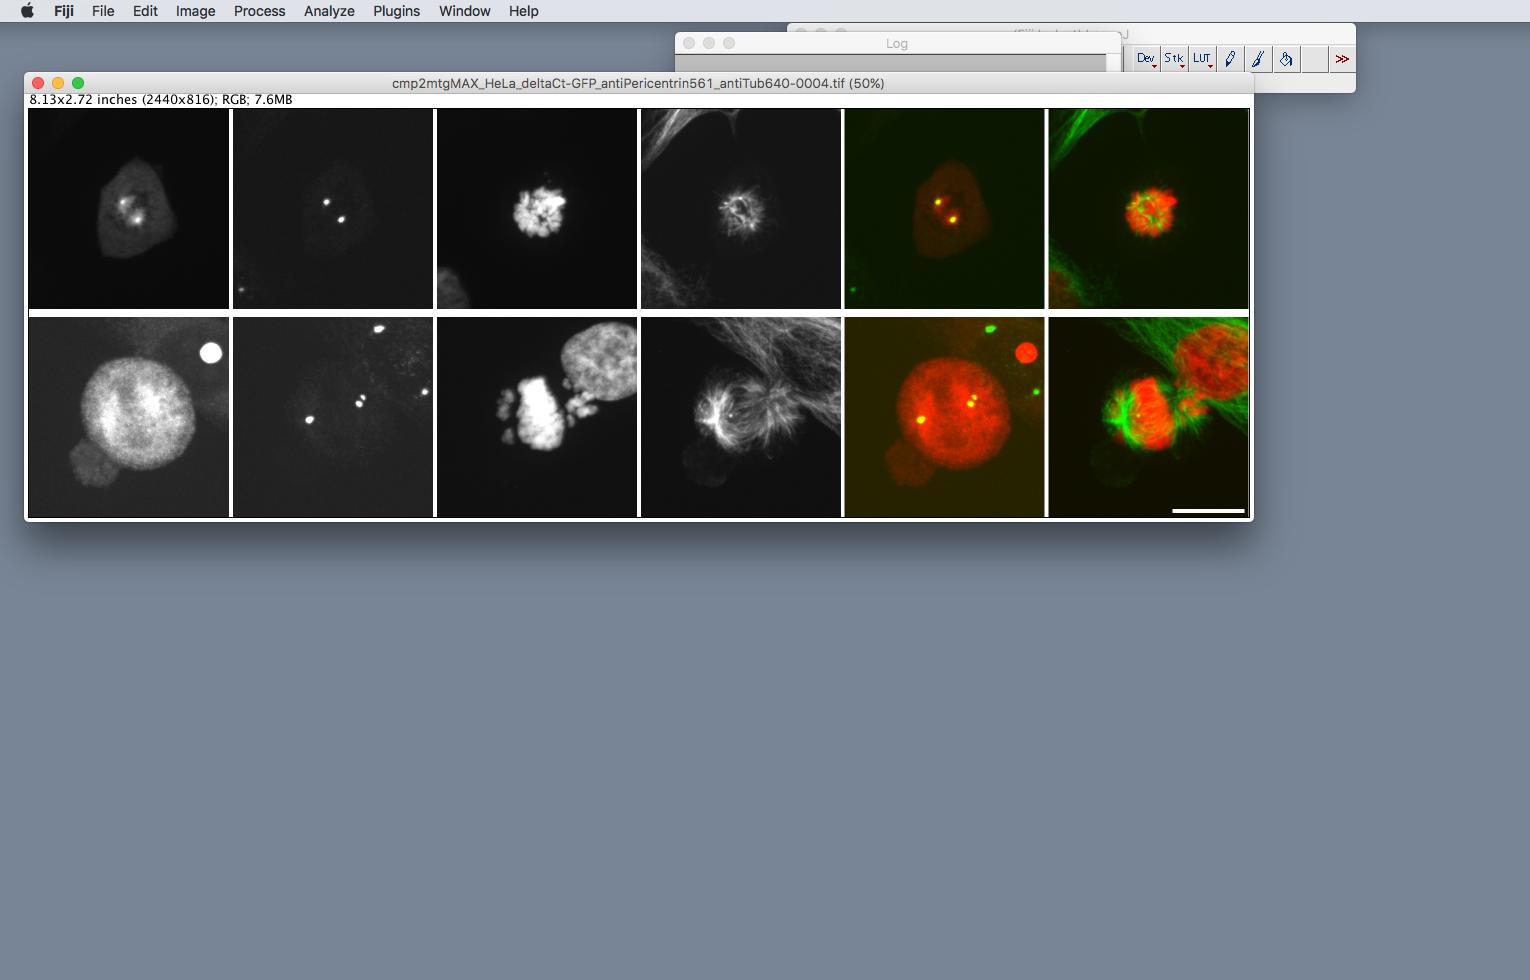This screenshot has height=980, width=1530.
Task: Open the Apple menu
Action: click(27, 11)
